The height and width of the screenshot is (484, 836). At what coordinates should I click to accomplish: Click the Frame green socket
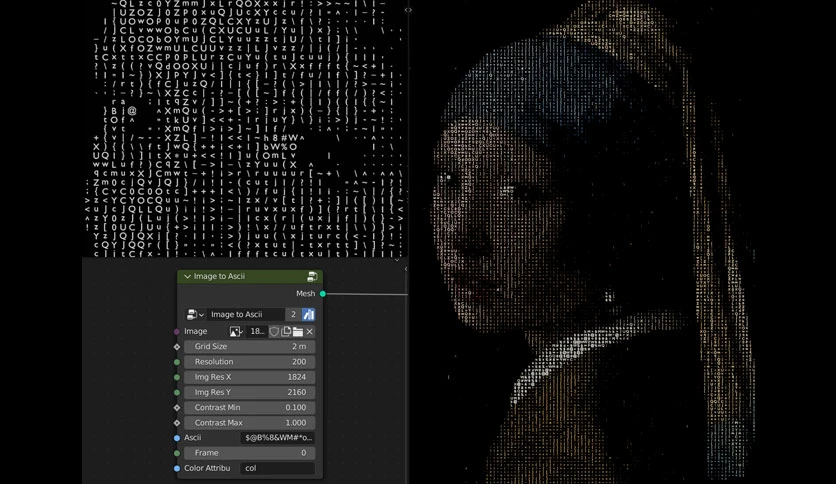[x=177, y=453]
